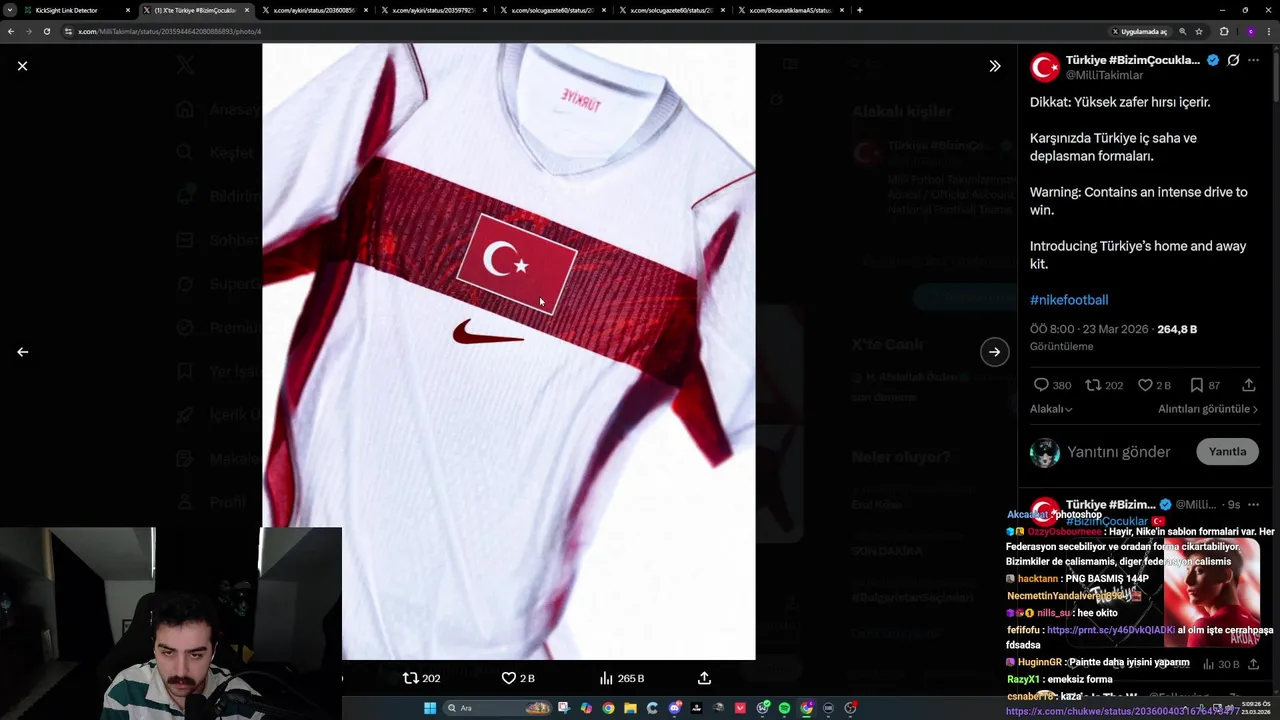Screen dimensions: 1280x720
Task: Switch to x.com/BosunatiklamaAS/status tab
Action: pos(790,10)
